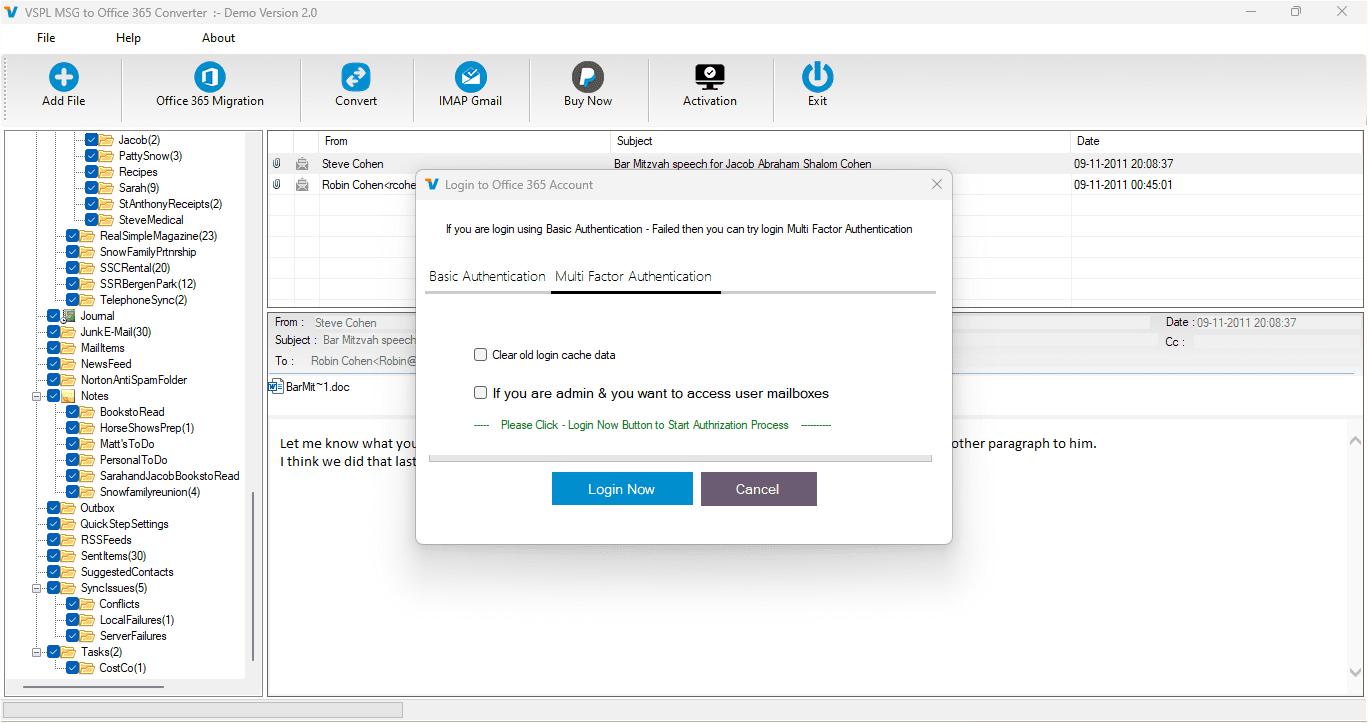
Task: Select the HorseShowsPrep(1) folder
Action: point(147,428)
